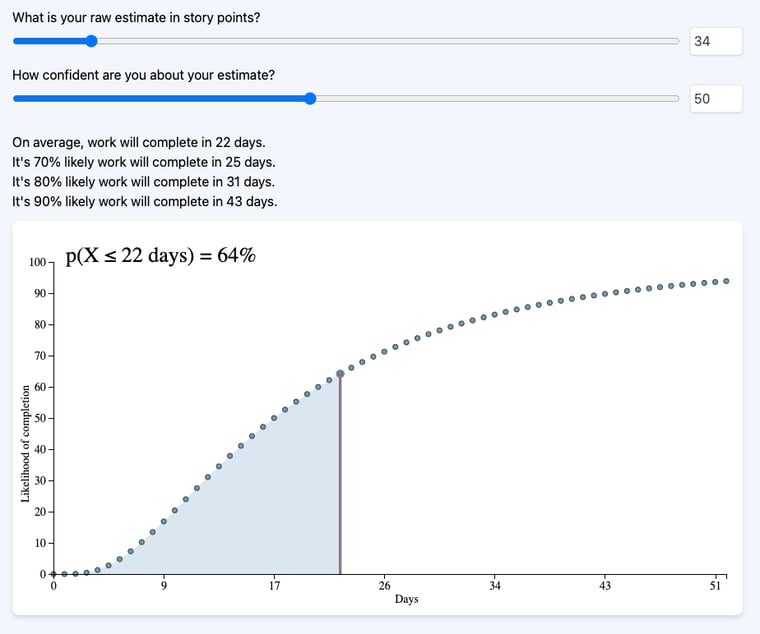Click the story points slider handle
Image resolution: width=760 pixels, height=634 pixels.
[x=91, y=41]
